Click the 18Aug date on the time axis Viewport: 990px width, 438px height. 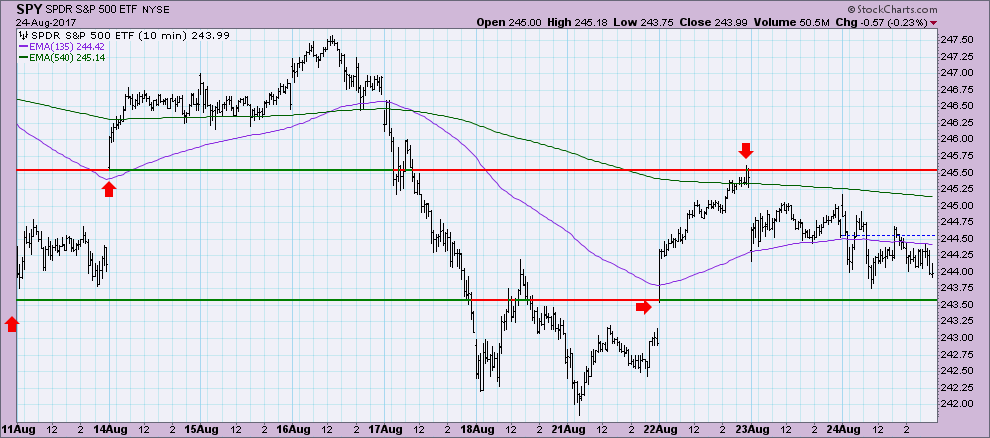pyautogui.click(x=477, y=429)
